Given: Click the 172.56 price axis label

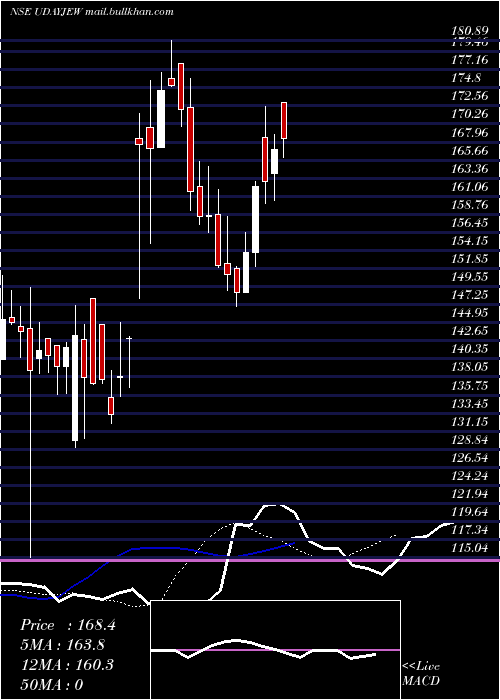Looking at the screenshot, I should 469,96.
